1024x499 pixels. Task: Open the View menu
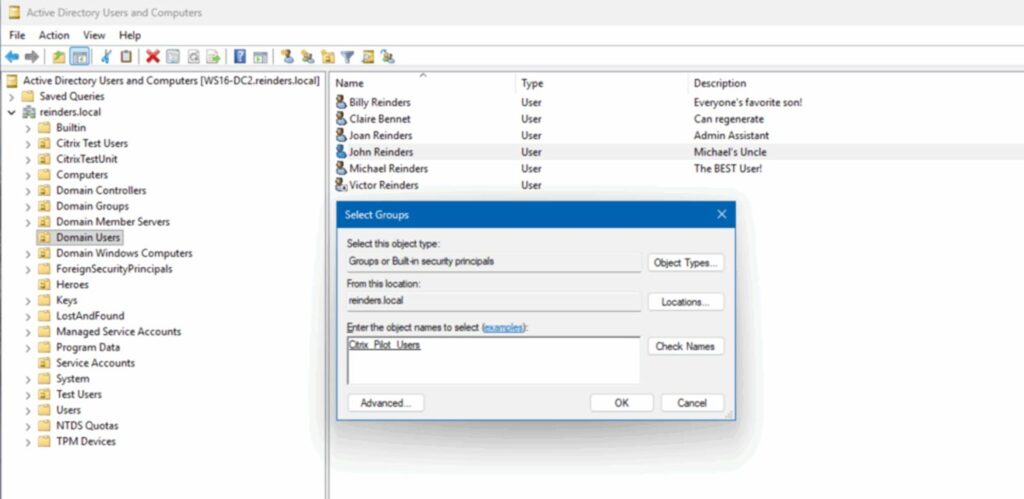point(94,35)
